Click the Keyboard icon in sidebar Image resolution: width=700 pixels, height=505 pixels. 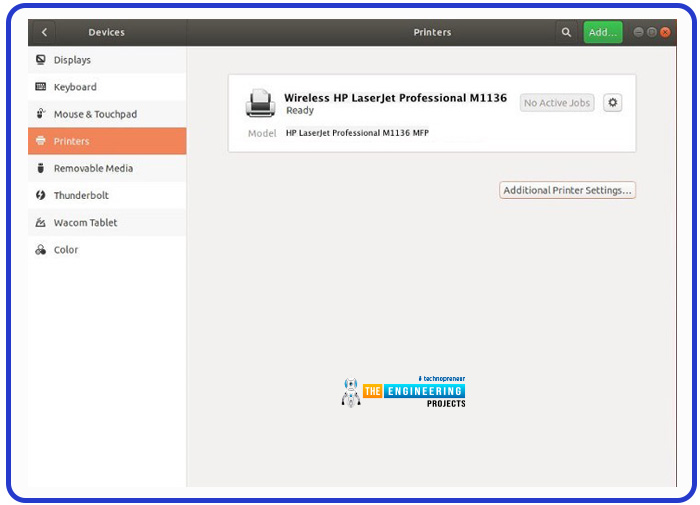[41, 87]
